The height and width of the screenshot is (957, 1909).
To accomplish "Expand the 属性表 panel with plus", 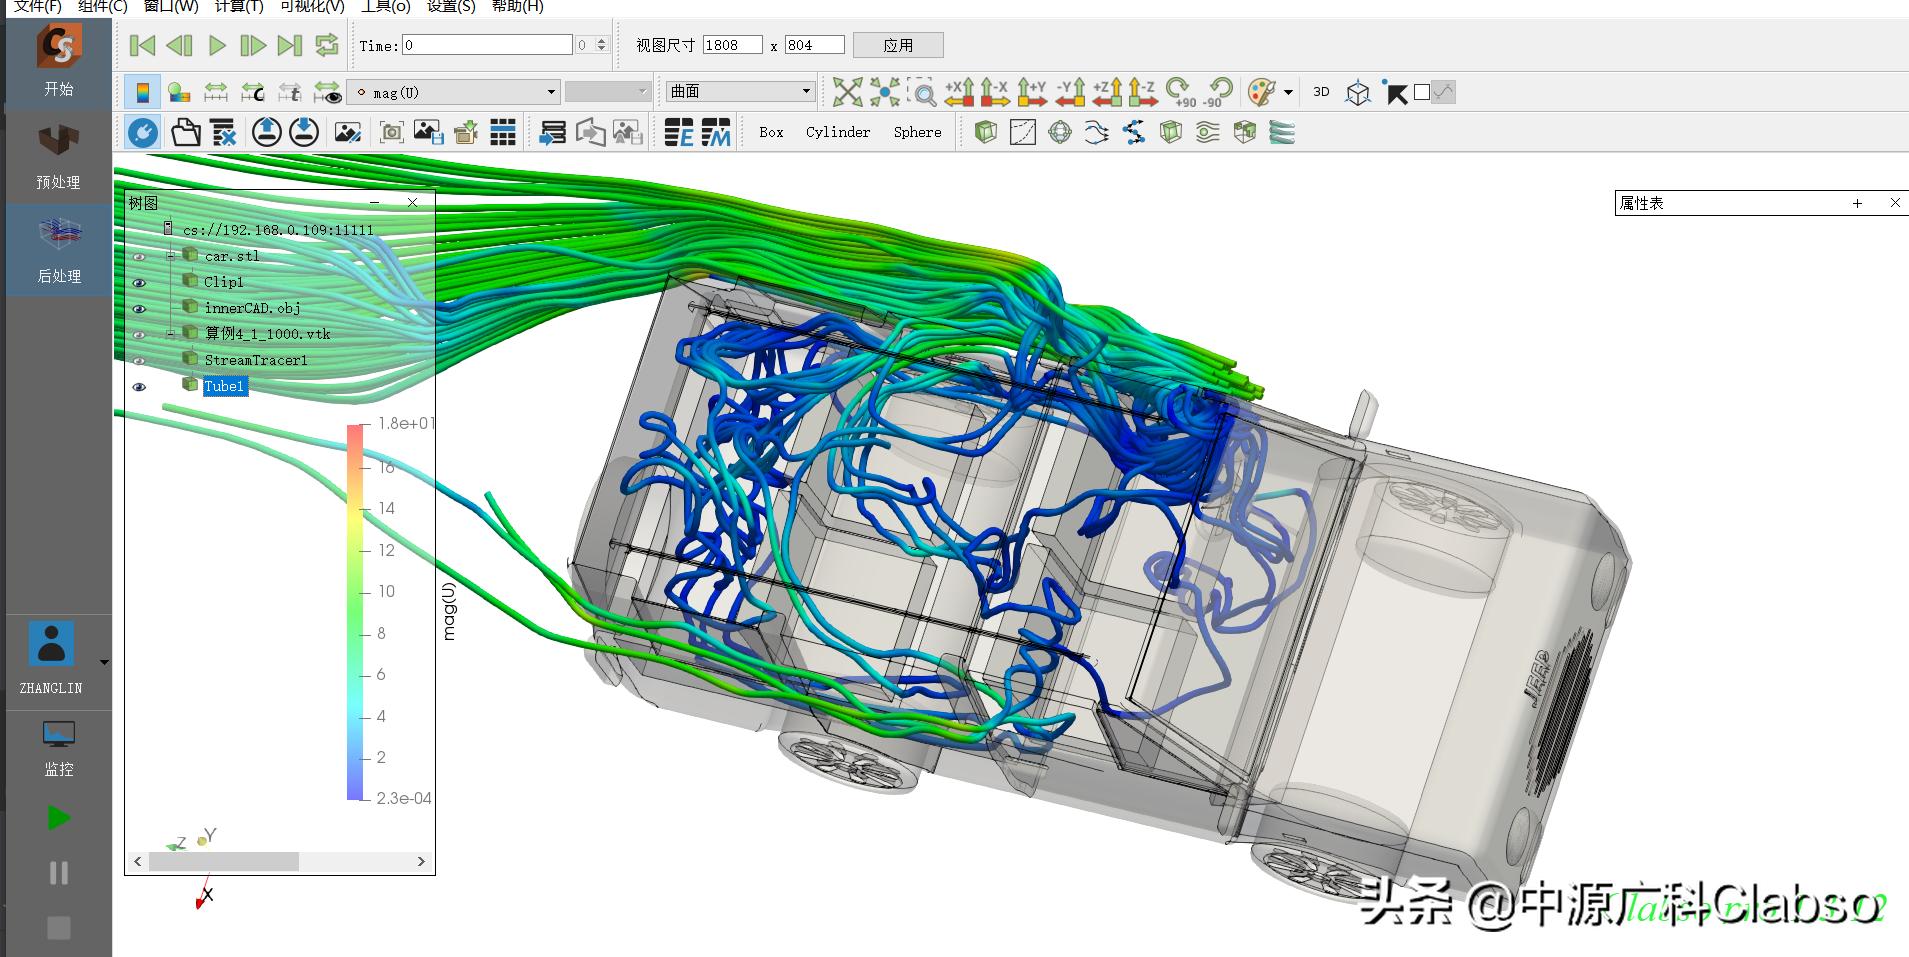I will 1857,203.
